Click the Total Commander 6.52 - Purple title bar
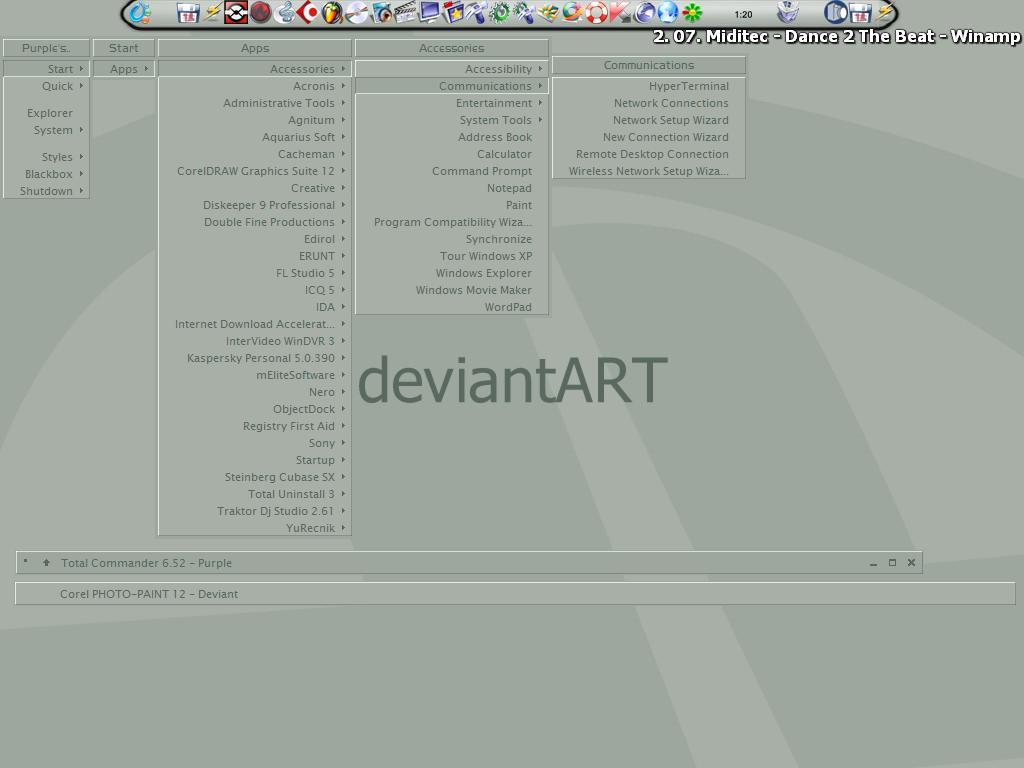1024x768 pixels. [469, 562]
